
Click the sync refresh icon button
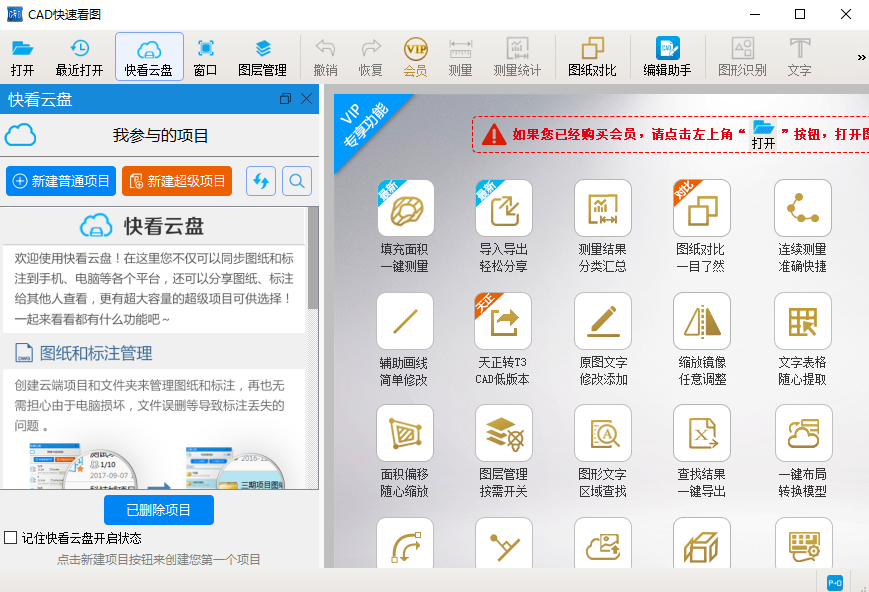coord(260,181)
